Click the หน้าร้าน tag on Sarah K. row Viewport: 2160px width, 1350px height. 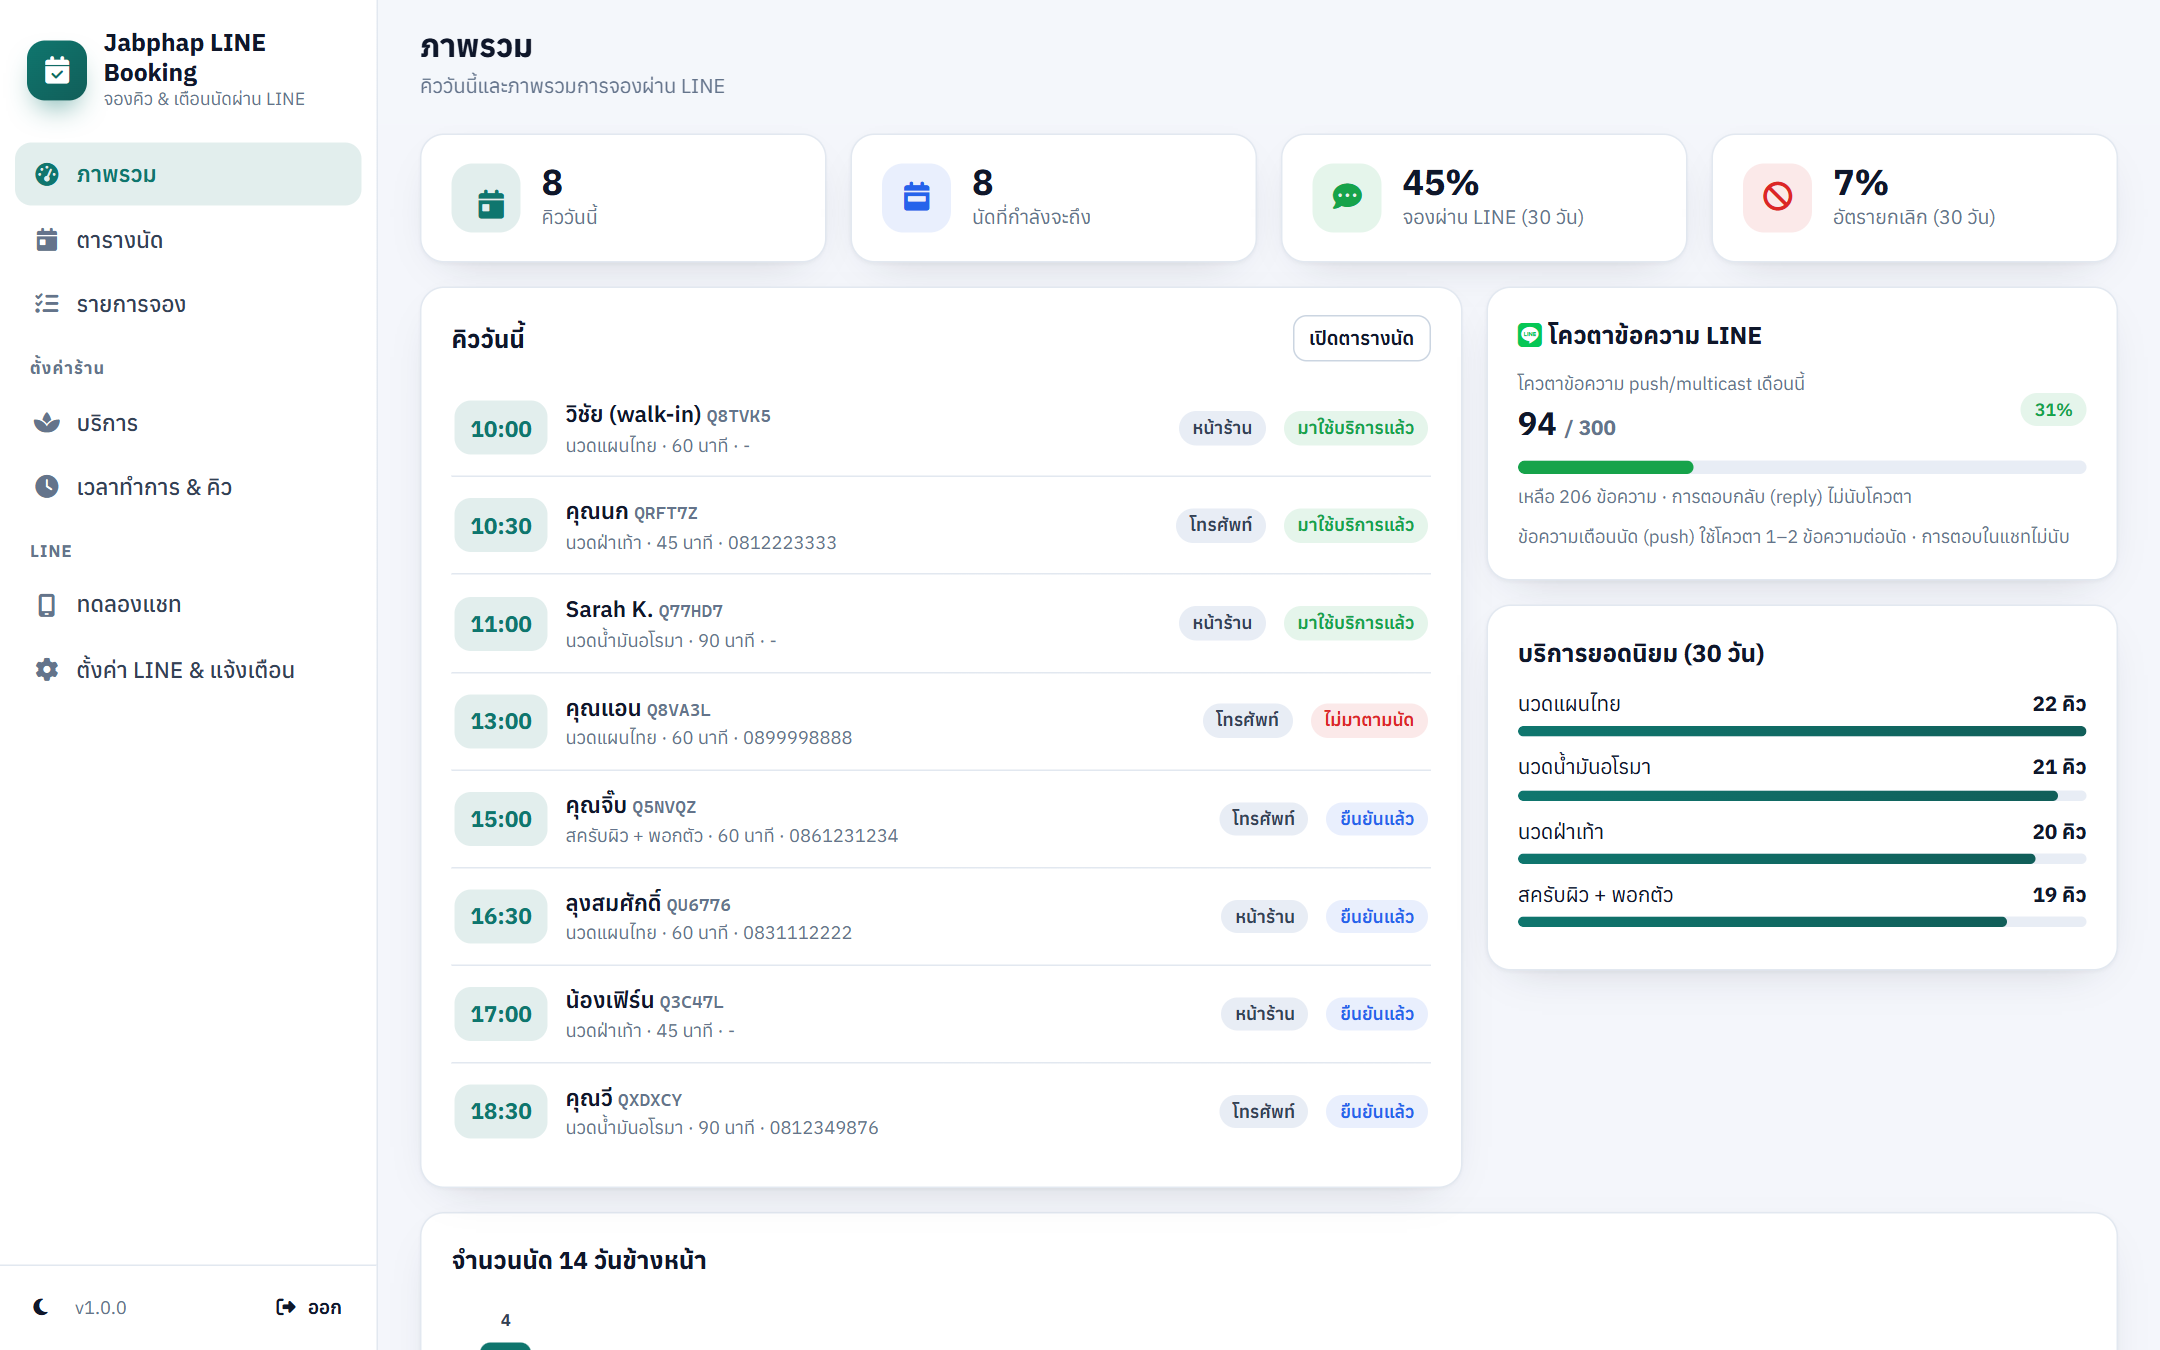point(1222,623)
